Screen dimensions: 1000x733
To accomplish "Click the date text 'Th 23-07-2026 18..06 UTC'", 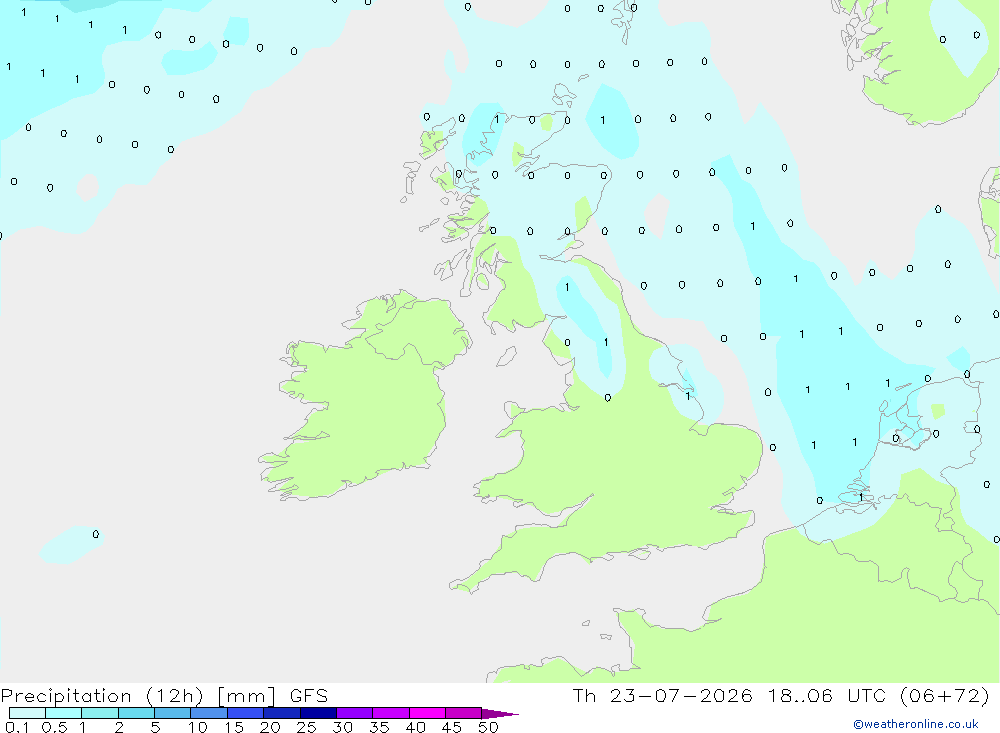I will [x=732, y=695].
